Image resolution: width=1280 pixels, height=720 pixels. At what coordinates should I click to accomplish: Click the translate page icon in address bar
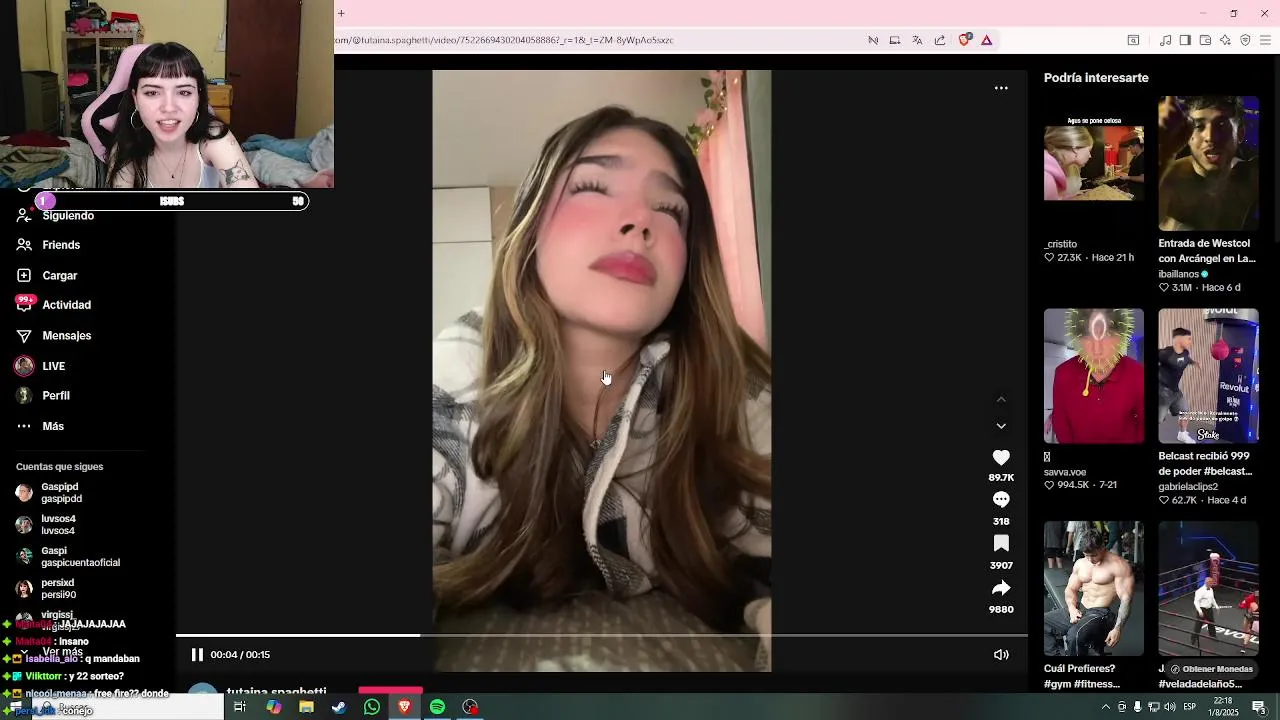click(x=917, y=40)
